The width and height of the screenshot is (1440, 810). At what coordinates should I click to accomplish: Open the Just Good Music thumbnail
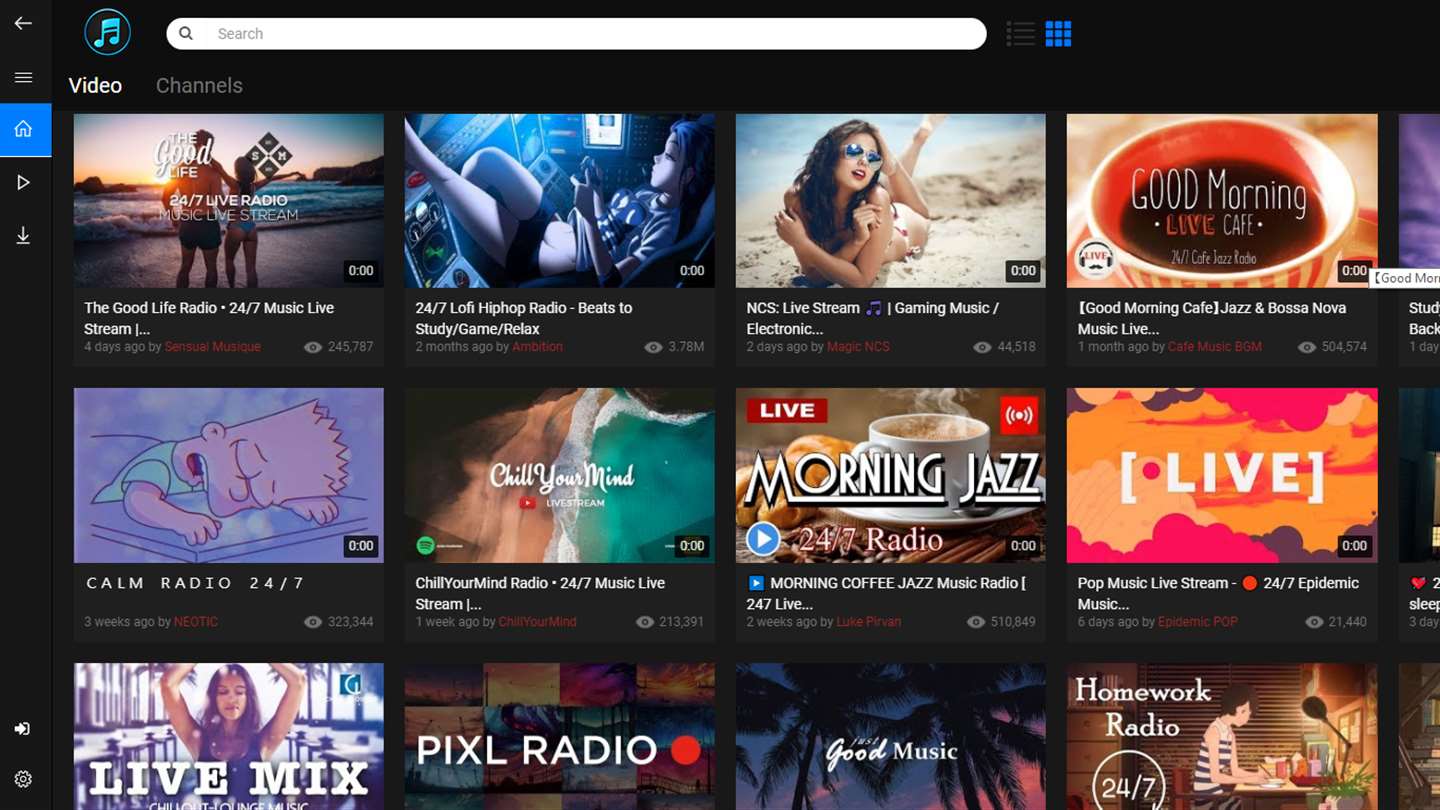tap(891, 737)
